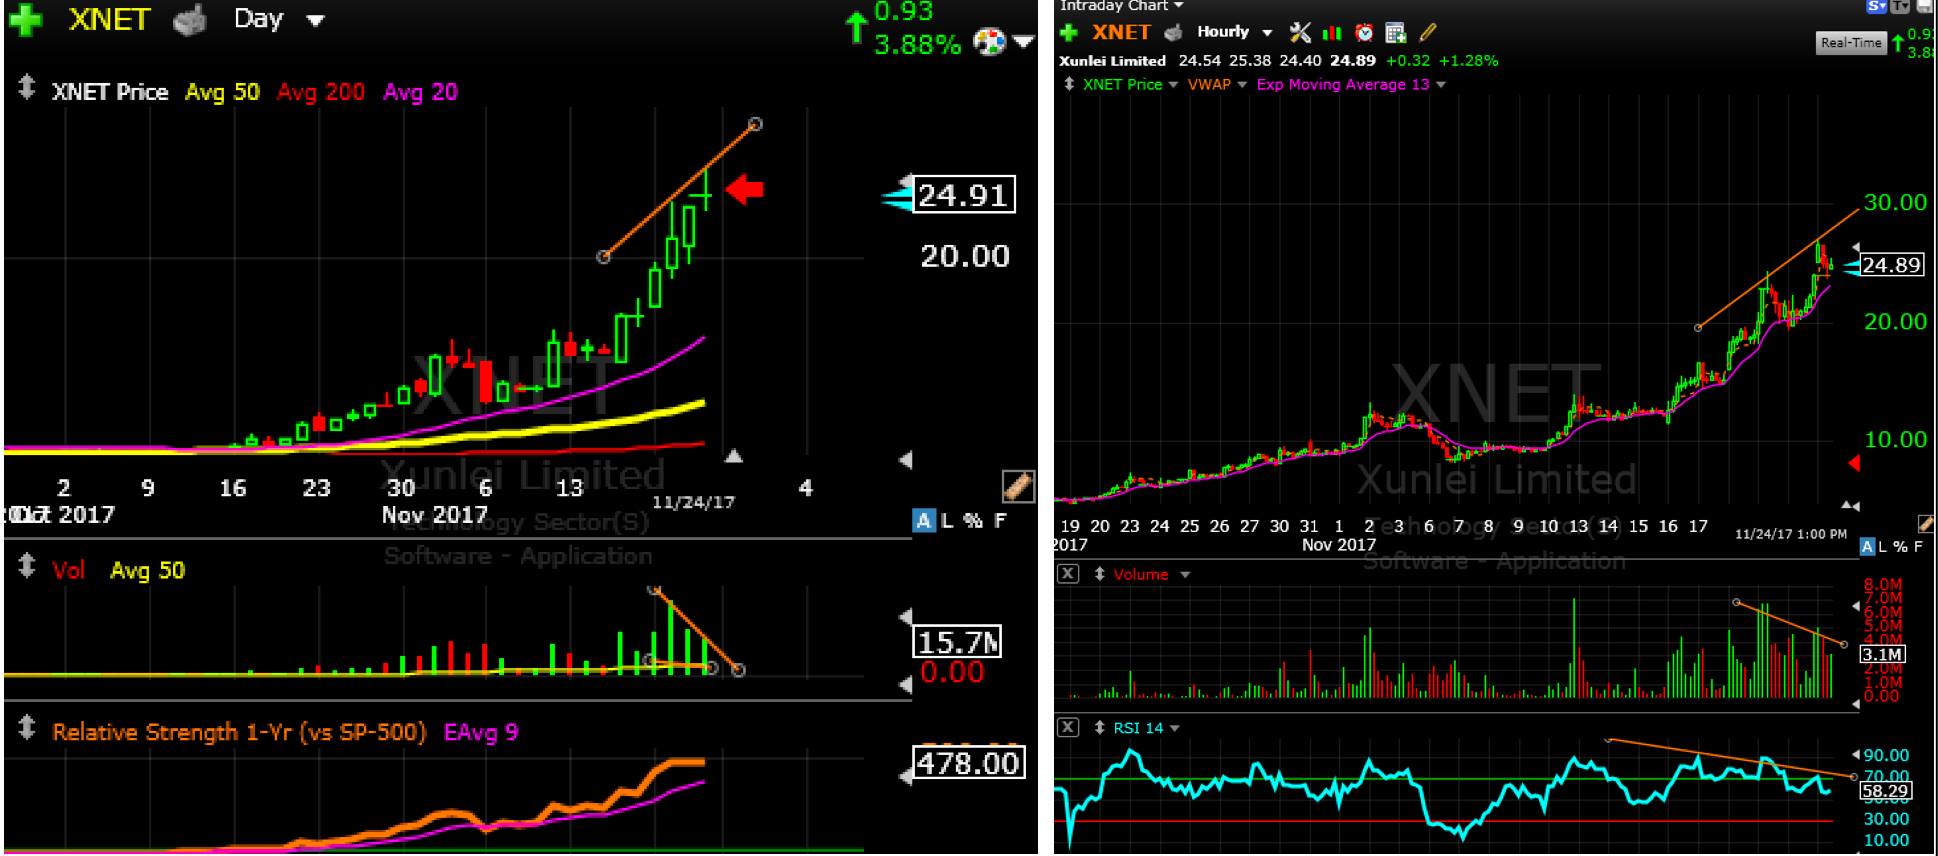The width and height of the screenshot is (1938, 856).
Task: Expand the dropdown arrow beside the color palette
Action: tap(1023, 42)
